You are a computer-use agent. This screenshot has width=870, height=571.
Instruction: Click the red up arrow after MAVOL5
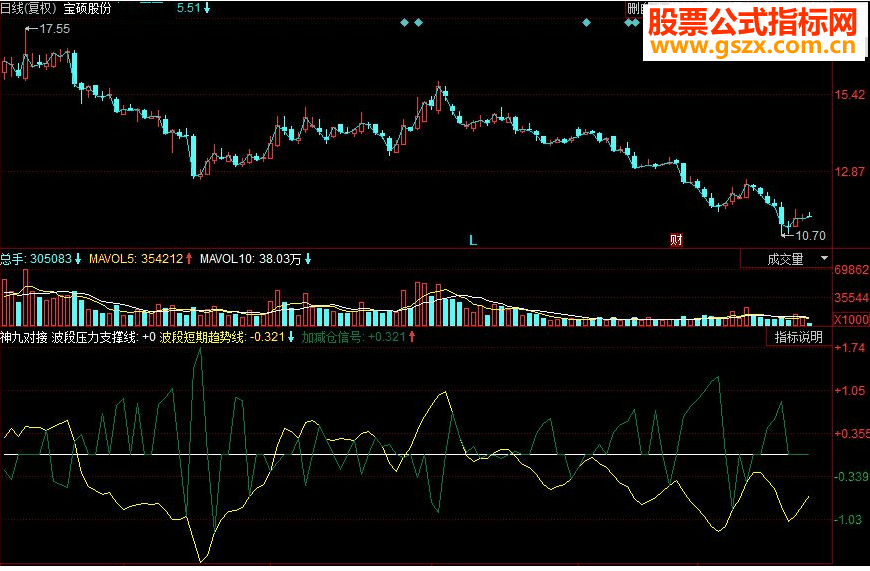[189, 259]
